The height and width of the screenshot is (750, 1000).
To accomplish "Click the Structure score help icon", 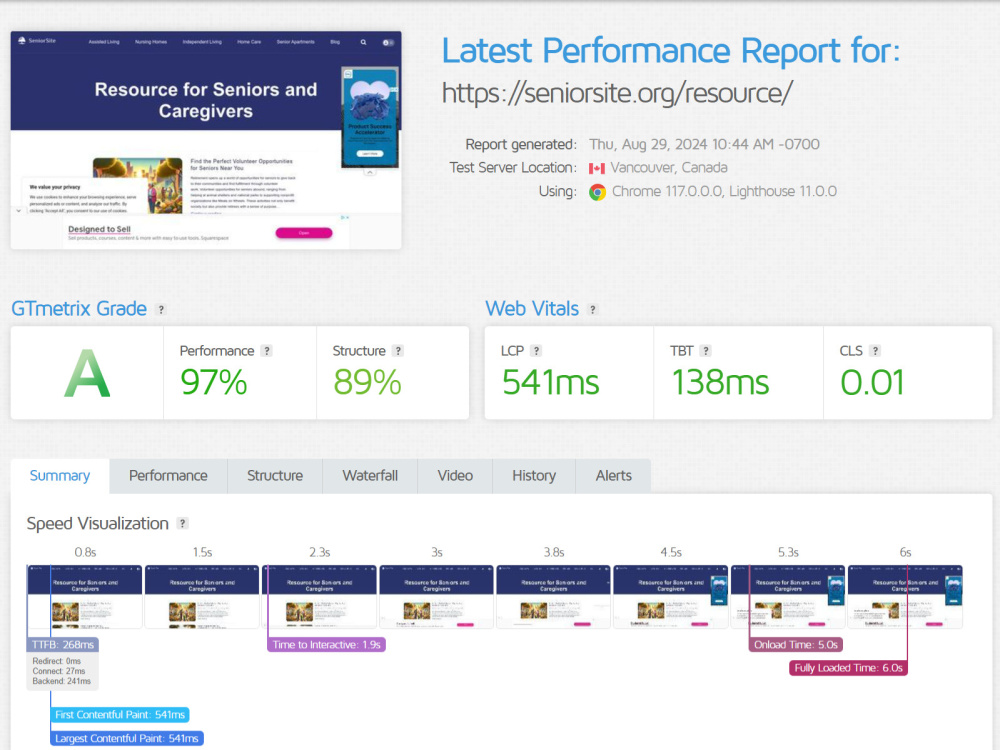I will pyautogui.click(x=398, y=351).
